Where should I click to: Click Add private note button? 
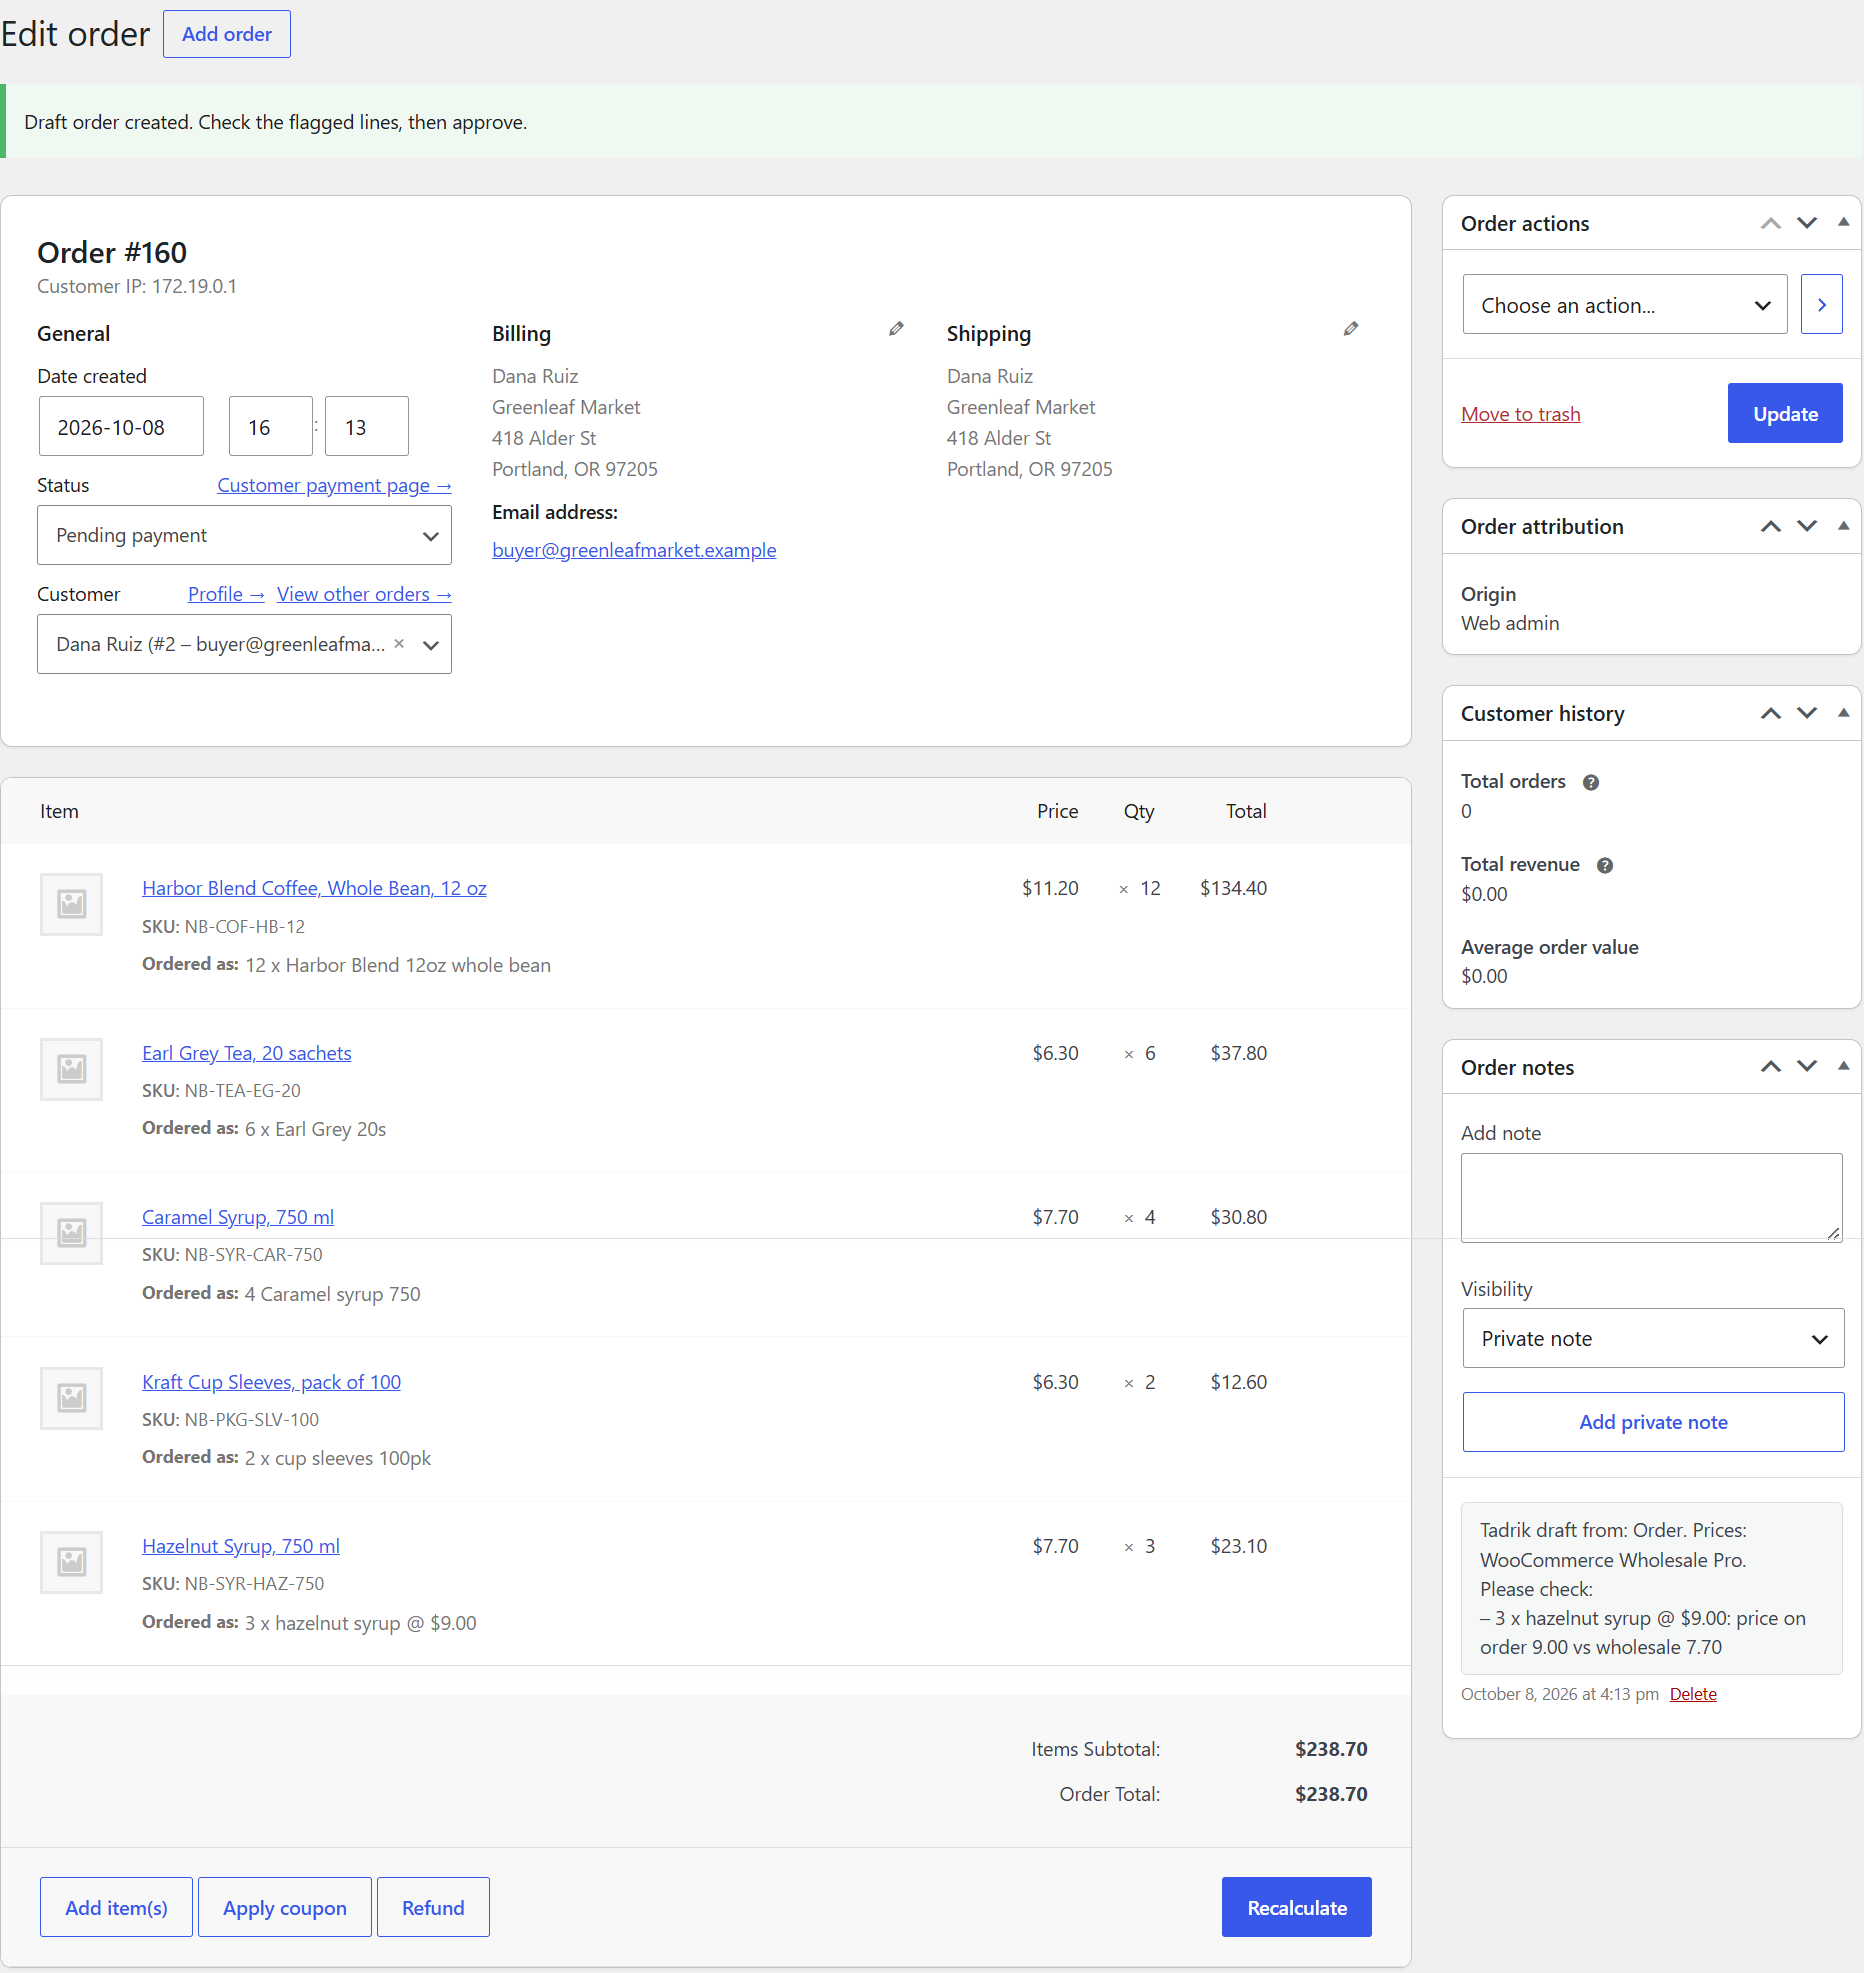(x=1653, y=1422)
